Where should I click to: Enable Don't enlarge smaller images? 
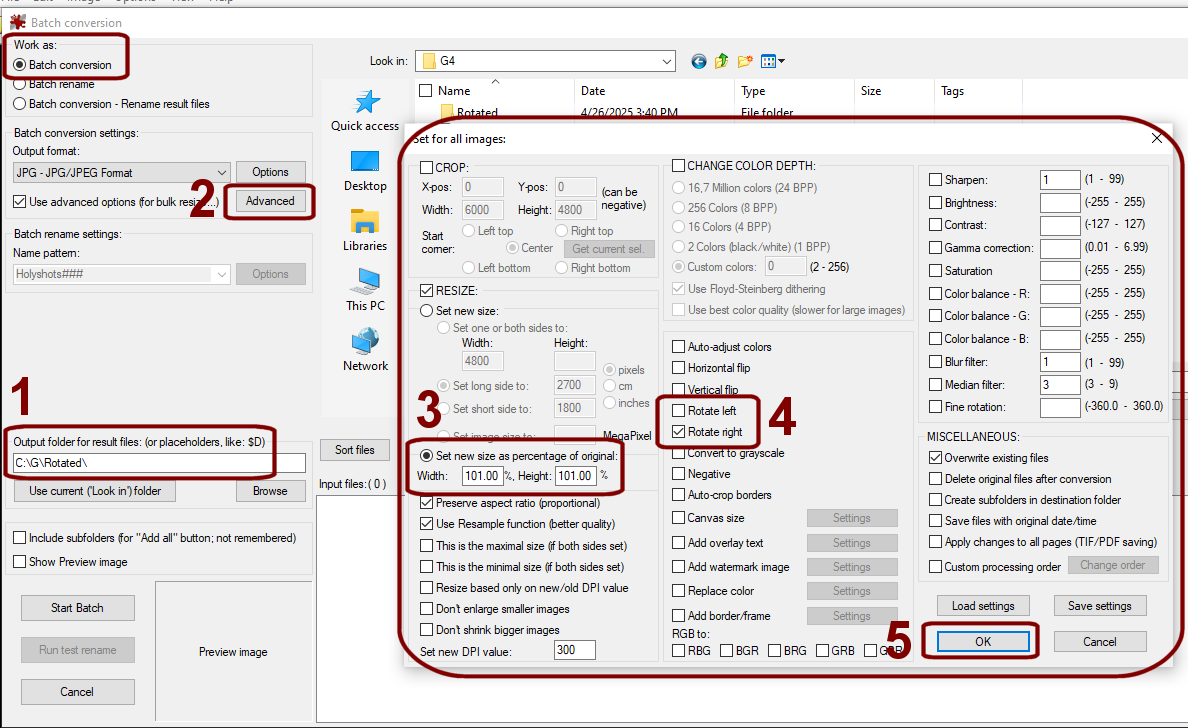427,608
